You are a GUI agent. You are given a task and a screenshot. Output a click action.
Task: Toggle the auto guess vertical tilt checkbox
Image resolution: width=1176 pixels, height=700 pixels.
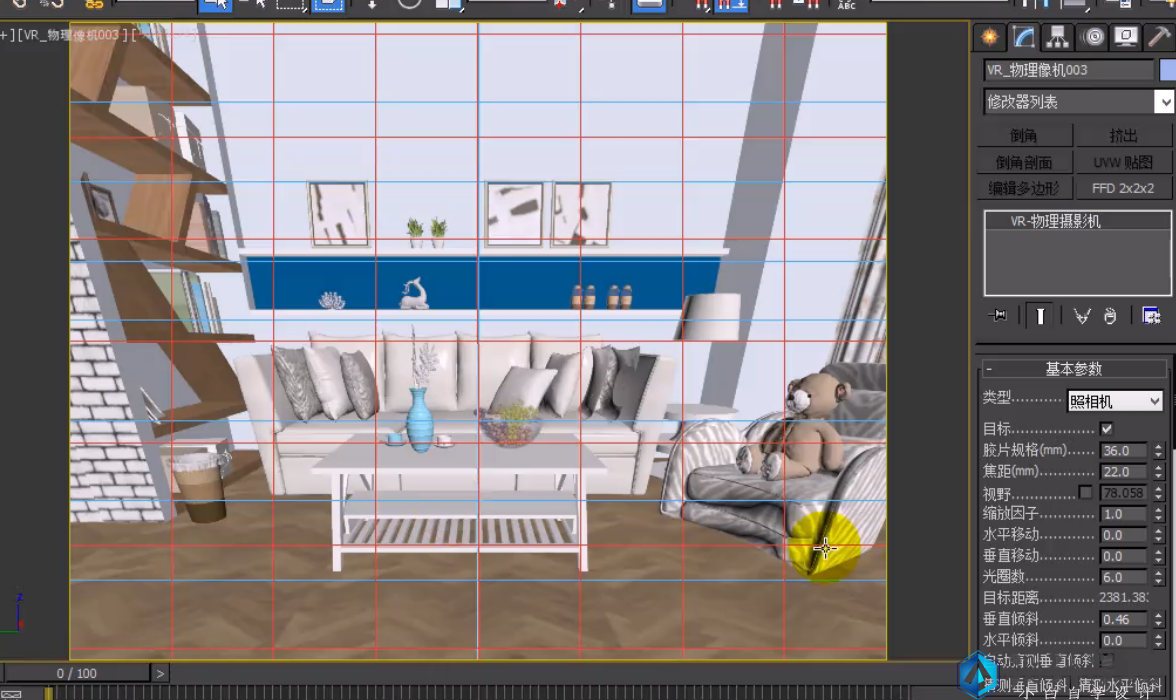tap(1107, 659)
